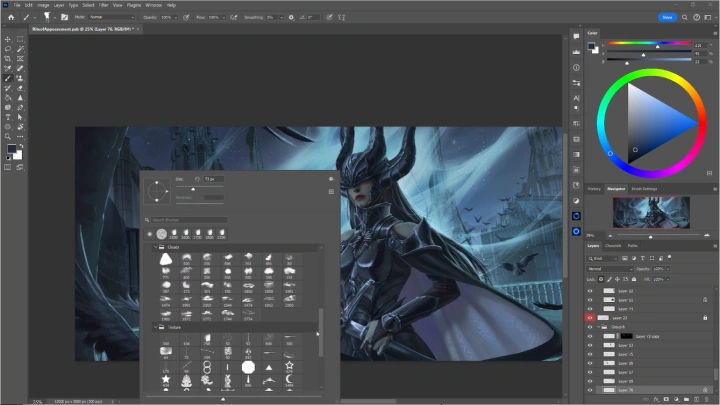The image size is (720, 405).
Task: Click the brush size value field
Action: click(x=214, y=179)
